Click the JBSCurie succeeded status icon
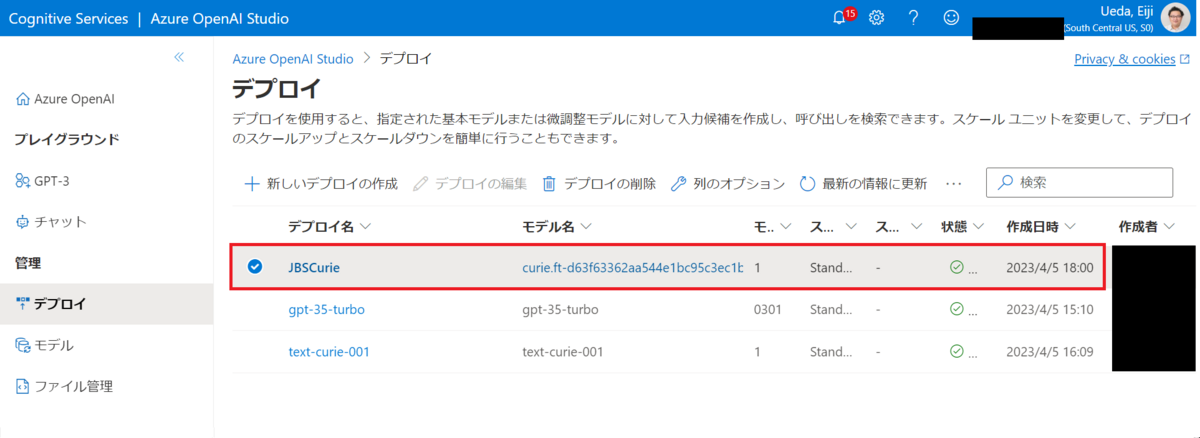 click(x=957, y=268)
